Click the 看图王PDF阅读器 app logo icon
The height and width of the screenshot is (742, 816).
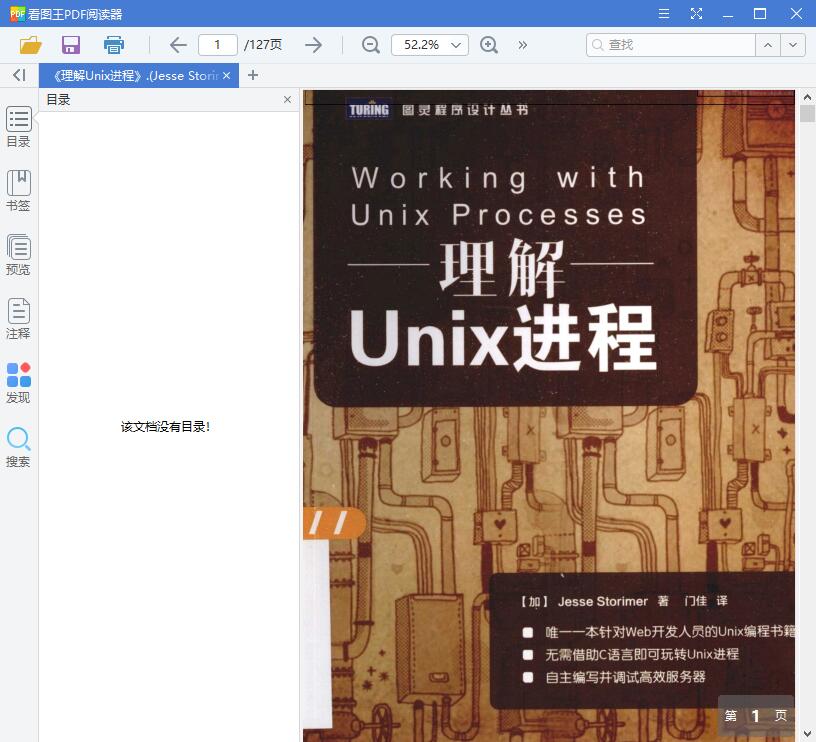click(17, 14)
